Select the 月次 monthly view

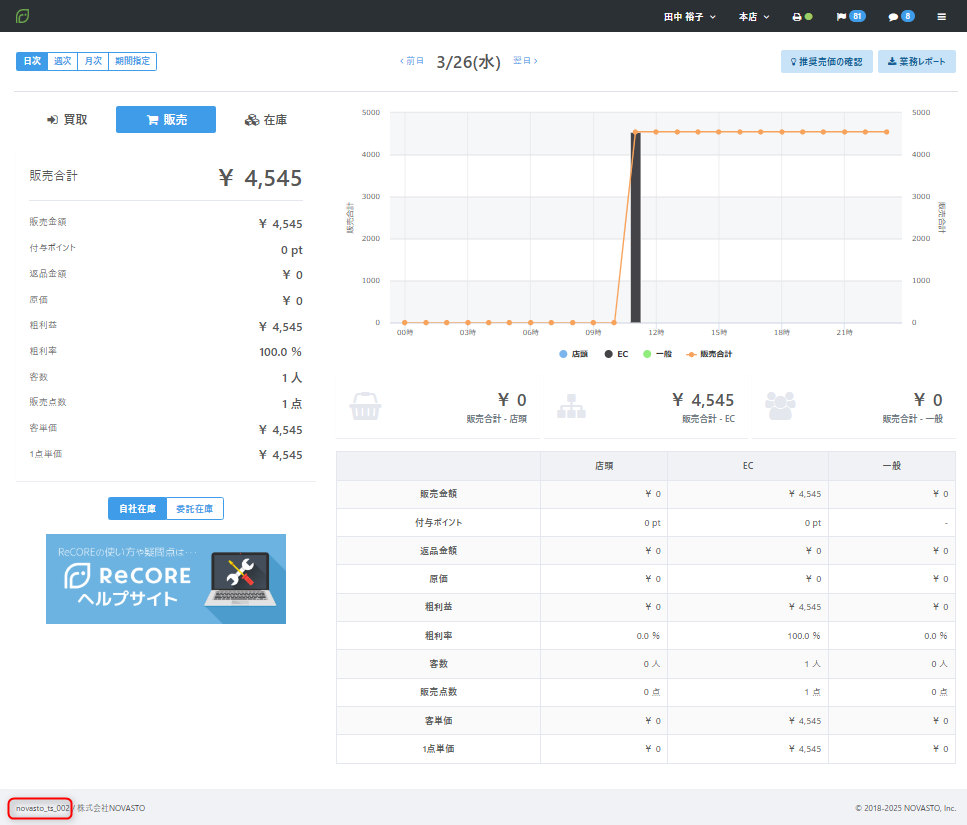93,61
